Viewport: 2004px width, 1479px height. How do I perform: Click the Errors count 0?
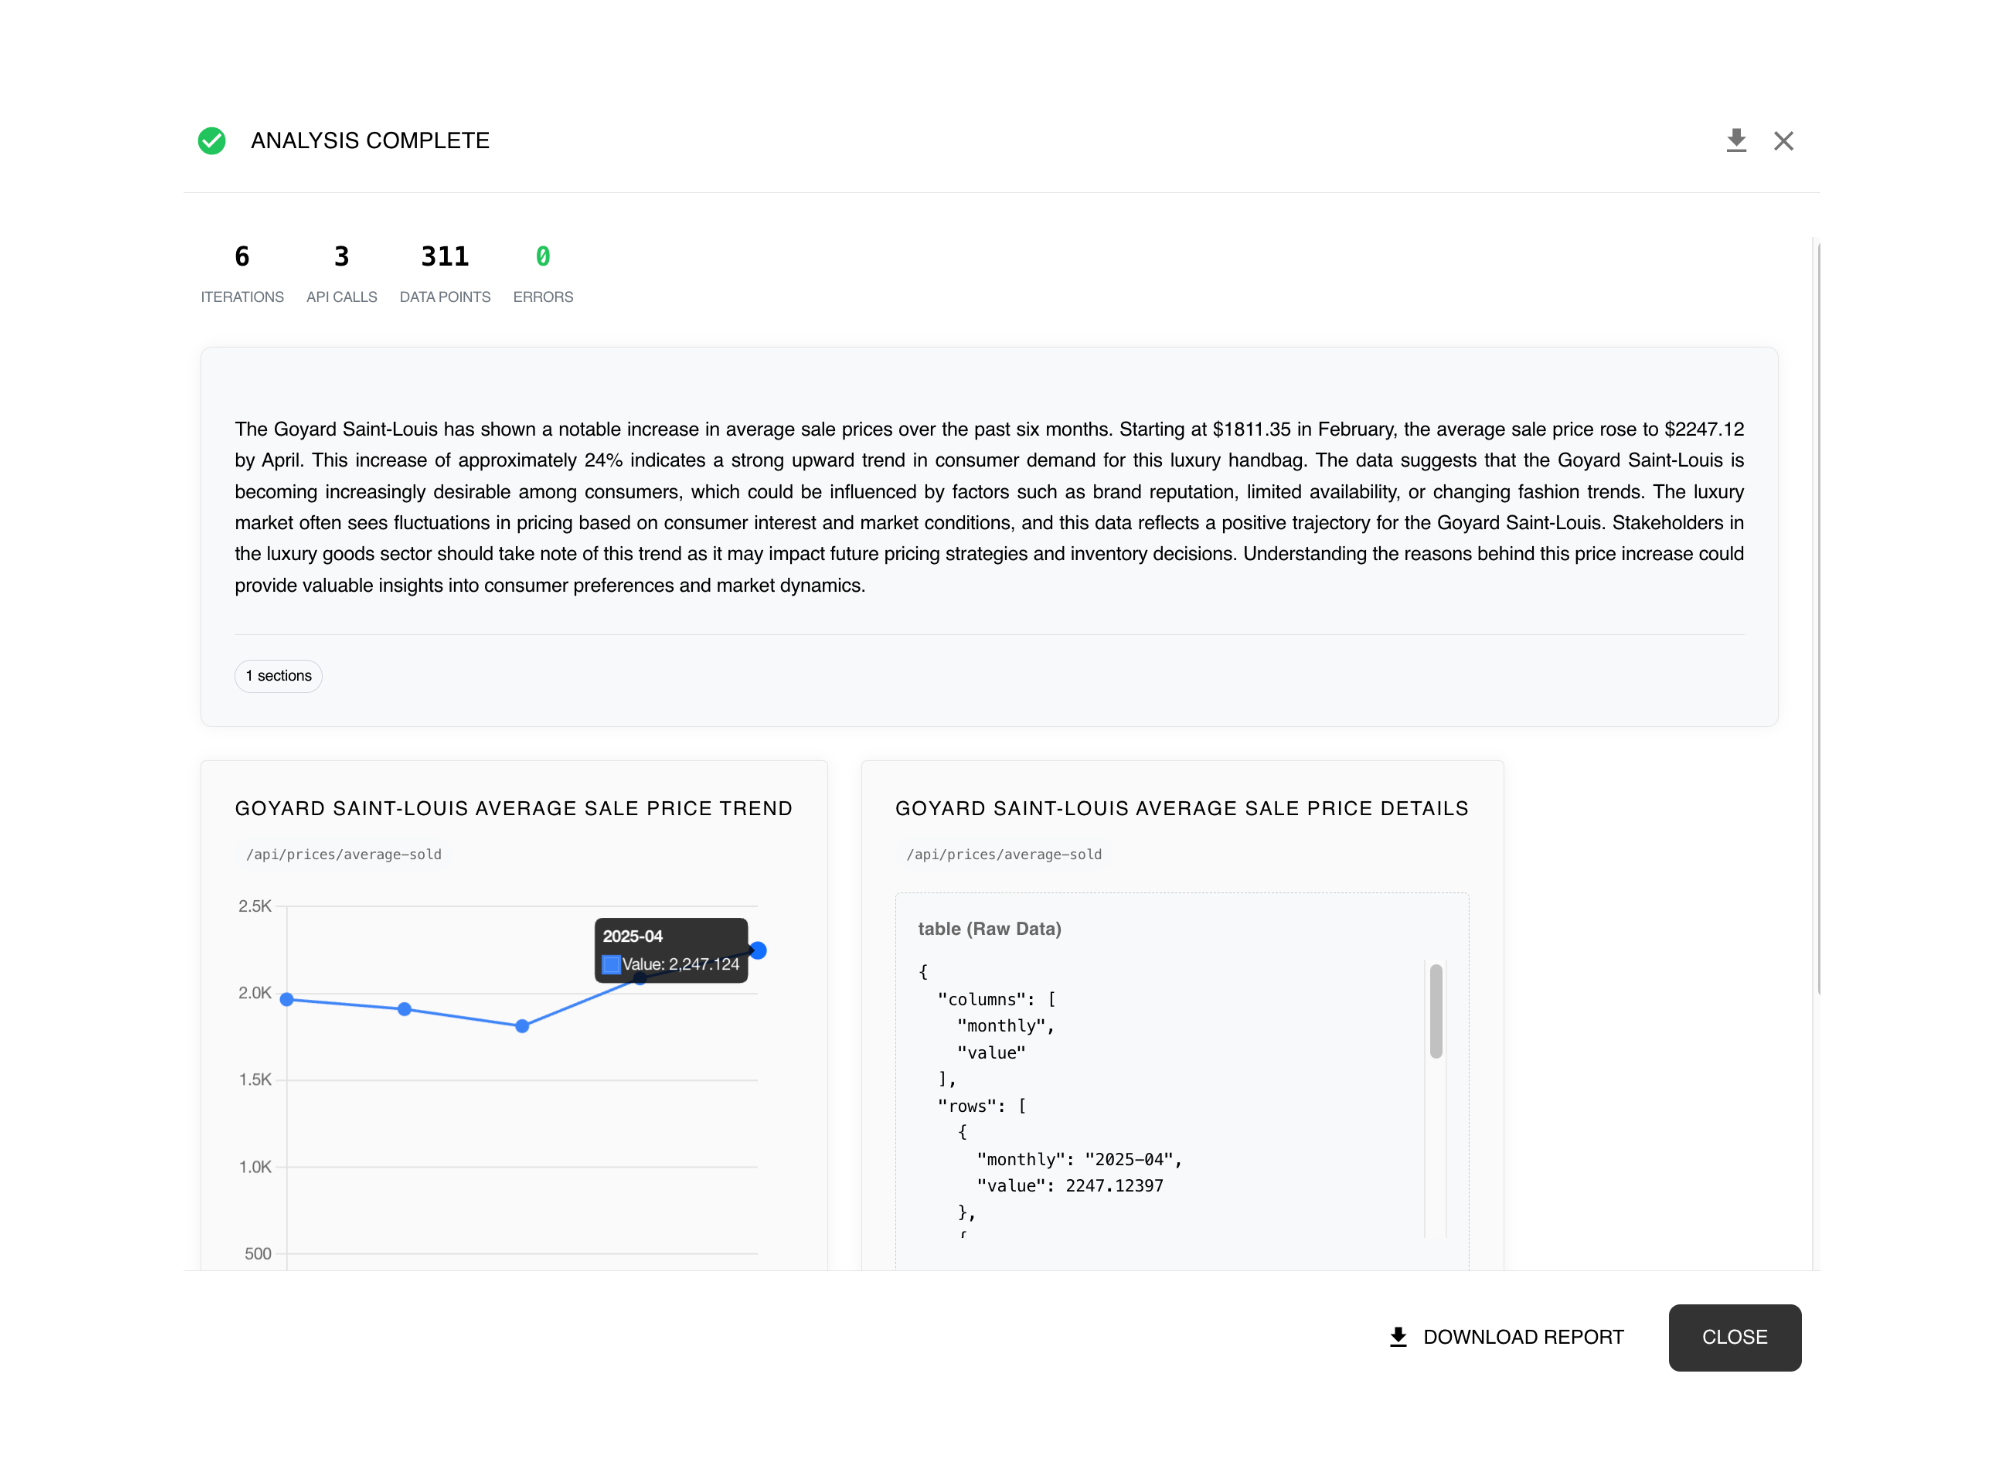pos(543,257)
